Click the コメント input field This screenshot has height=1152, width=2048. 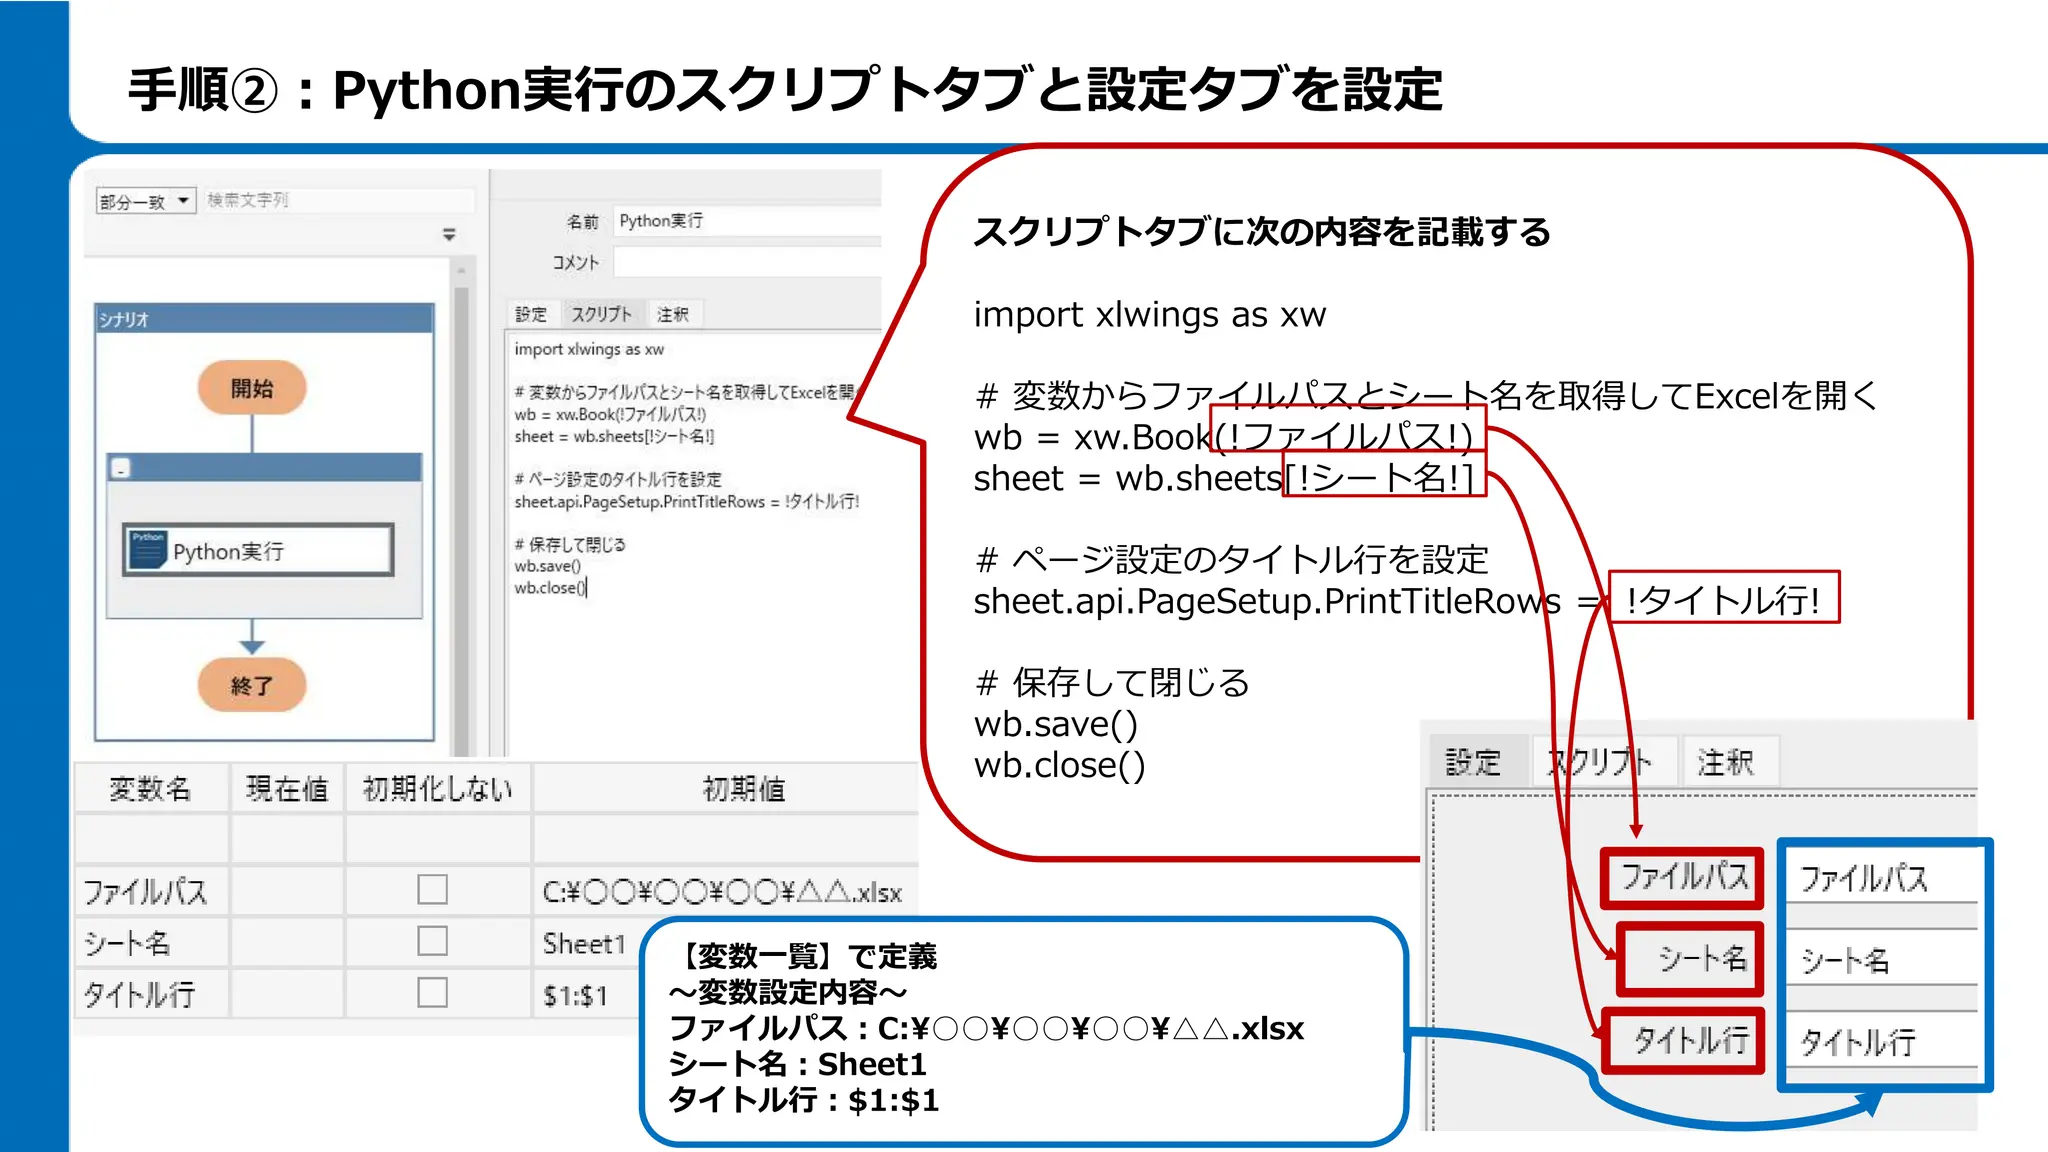(746, 262)
